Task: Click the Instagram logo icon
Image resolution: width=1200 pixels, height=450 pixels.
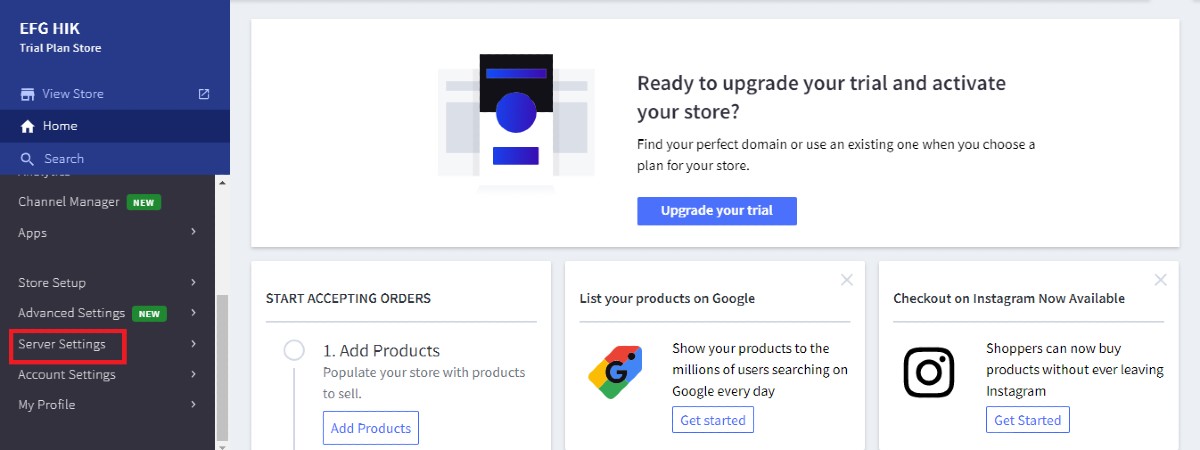Action: [x=929, y=372]
